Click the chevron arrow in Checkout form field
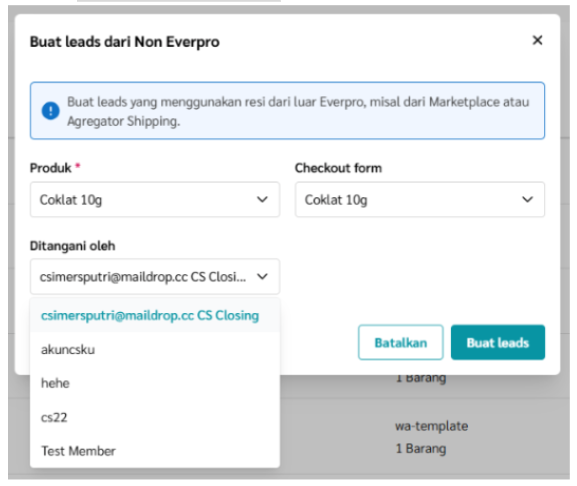Image resolution: width=577 pixels, height=486 pixels. tap(527, 199)
